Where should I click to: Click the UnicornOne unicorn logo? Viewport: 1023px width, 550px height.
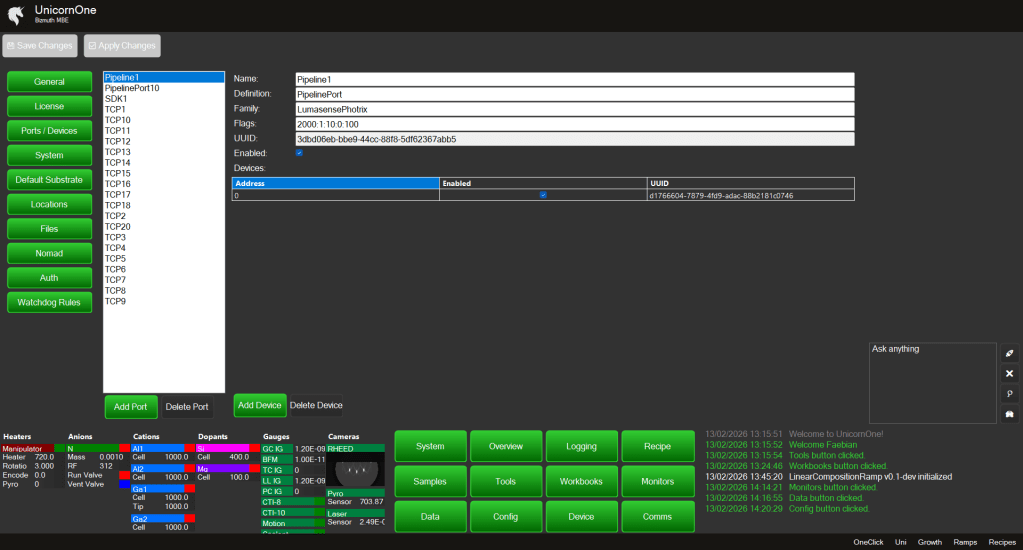coord(15,15)
